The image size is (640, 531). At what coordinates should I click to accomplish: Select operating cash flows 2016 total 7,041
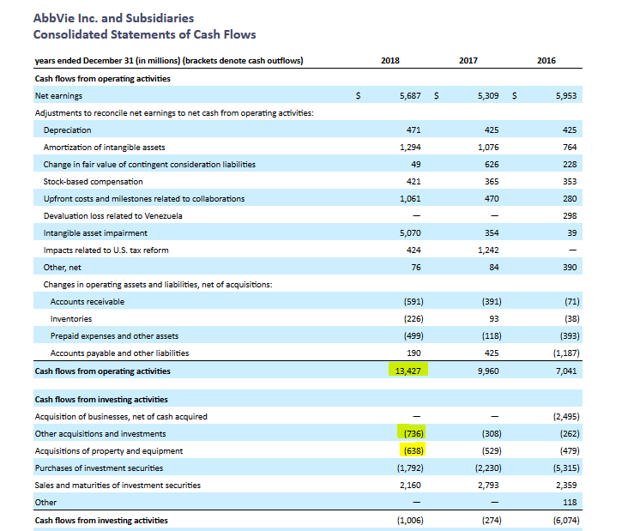(x=566, y=371)
